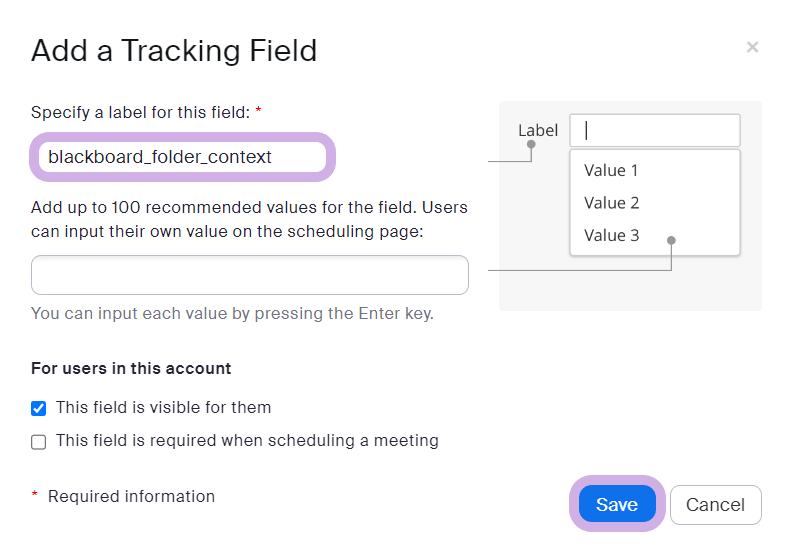795x546 pixels.
Task: Click the Enter key hint text
Action: tap(232, 313)
